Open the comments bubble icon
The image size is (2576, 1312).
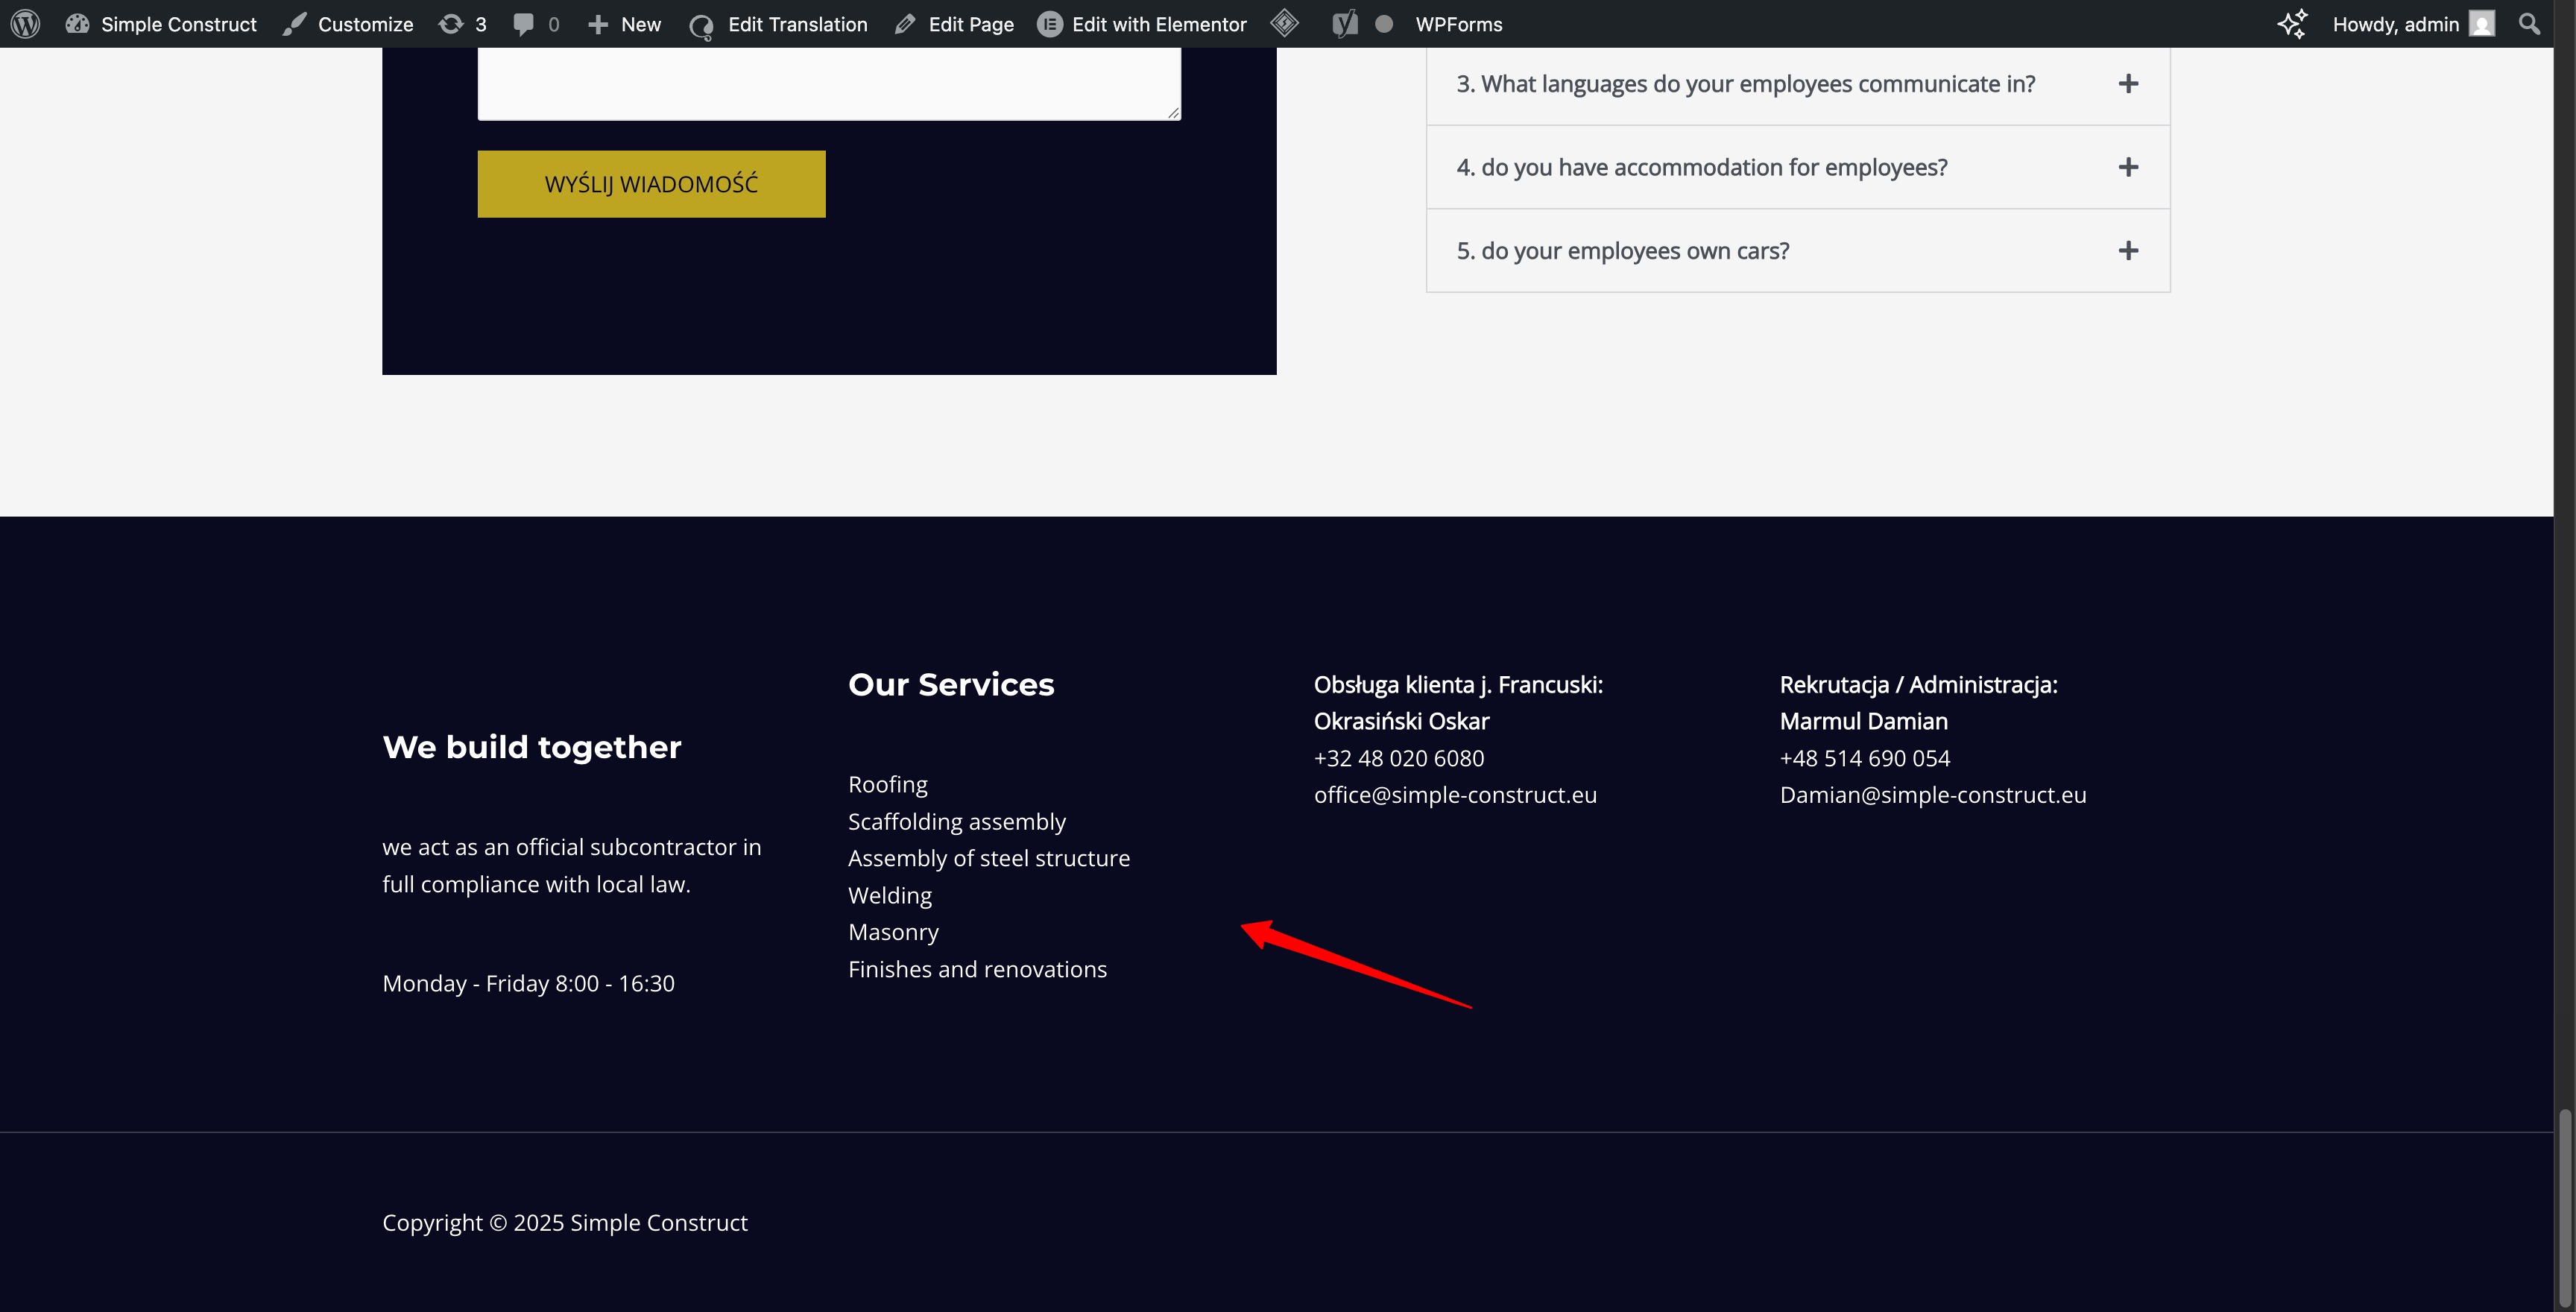pos(523,24)
